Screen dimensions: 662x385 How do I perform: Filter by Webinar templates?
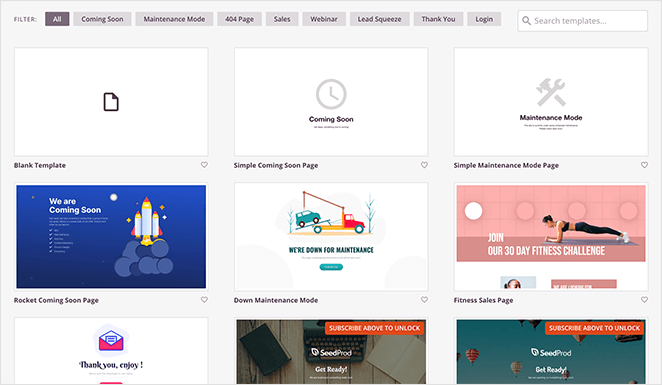[x=324, y=19]
